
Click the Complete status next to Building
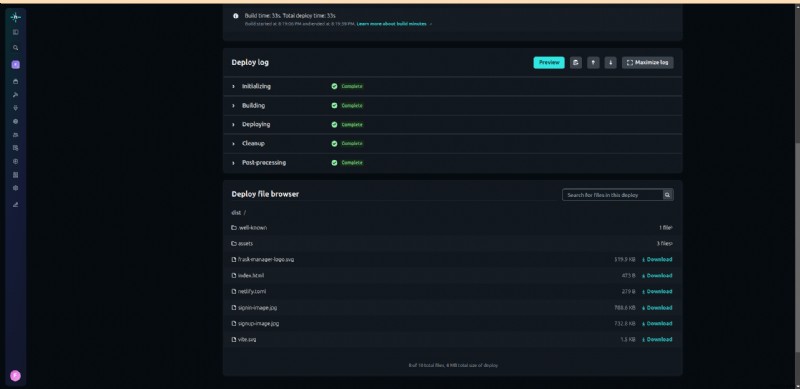point(352,106)
